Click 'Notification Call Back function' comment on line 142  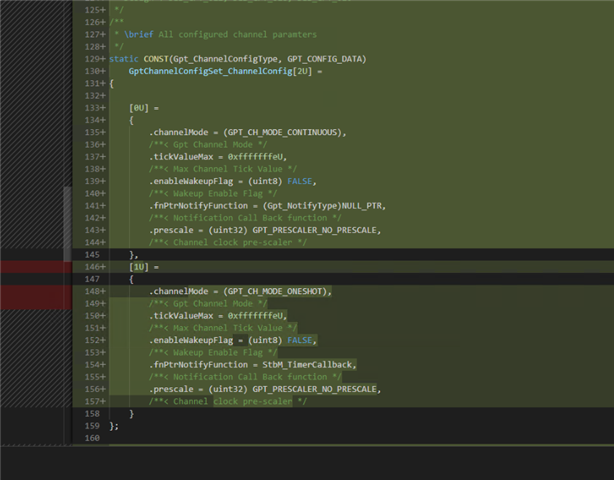tap(250, 218)
